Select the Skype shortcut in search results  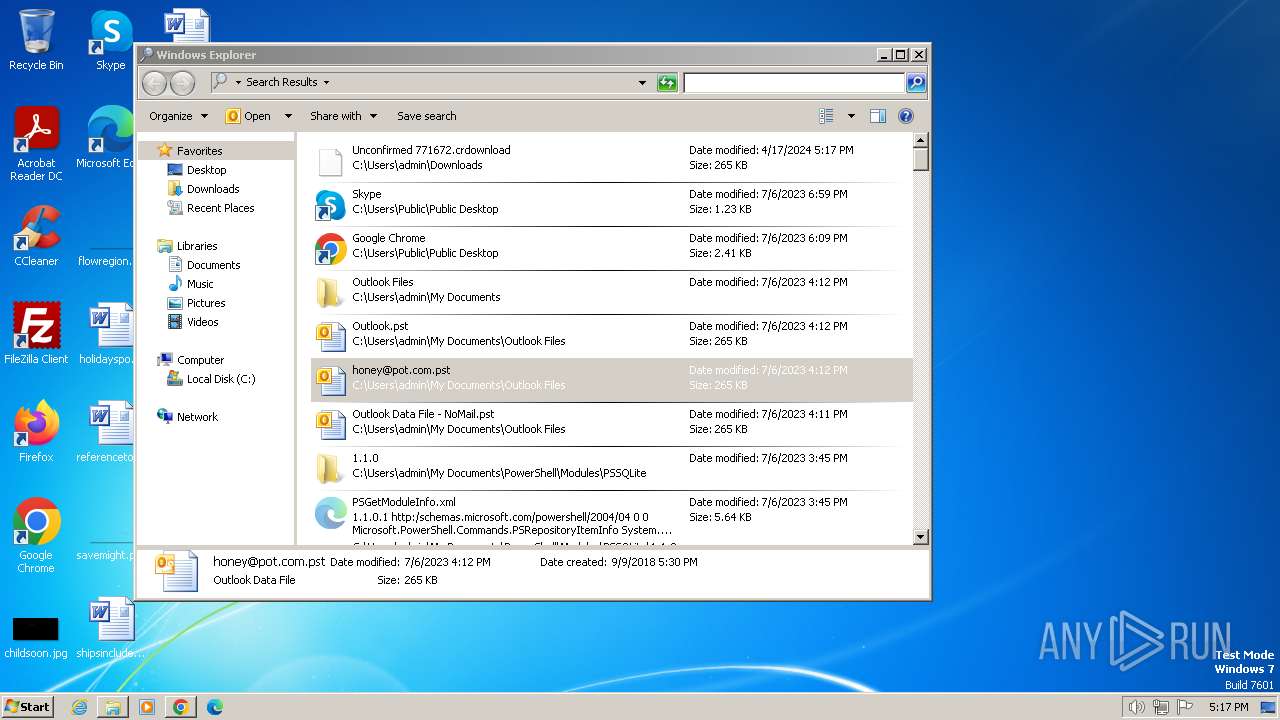(x=330, y=205)
